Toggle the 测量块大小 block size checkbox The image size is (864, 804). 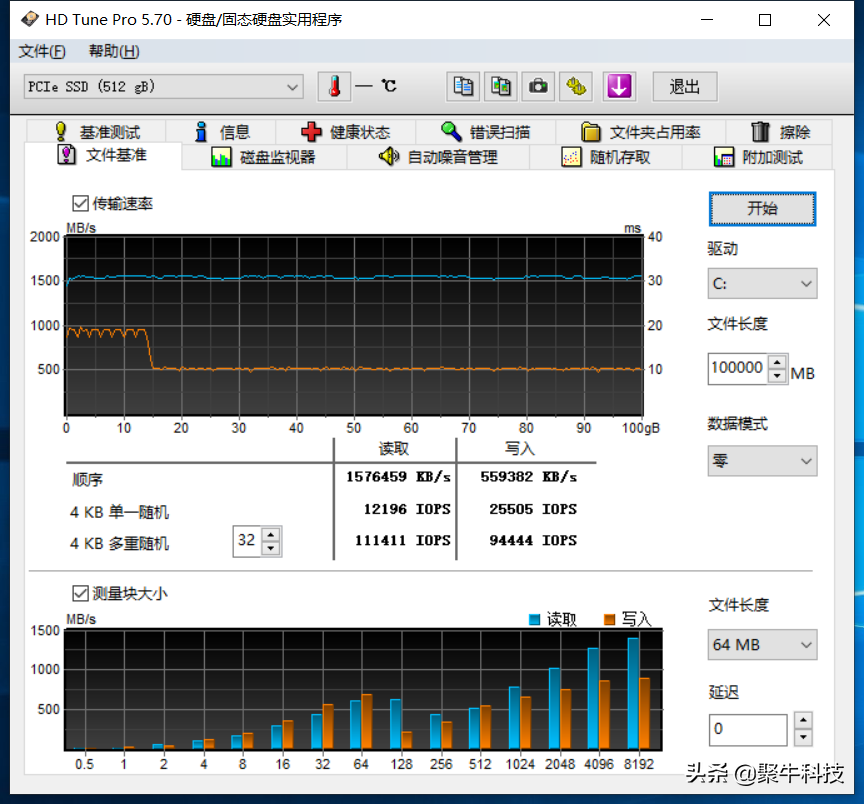(81, 593)
